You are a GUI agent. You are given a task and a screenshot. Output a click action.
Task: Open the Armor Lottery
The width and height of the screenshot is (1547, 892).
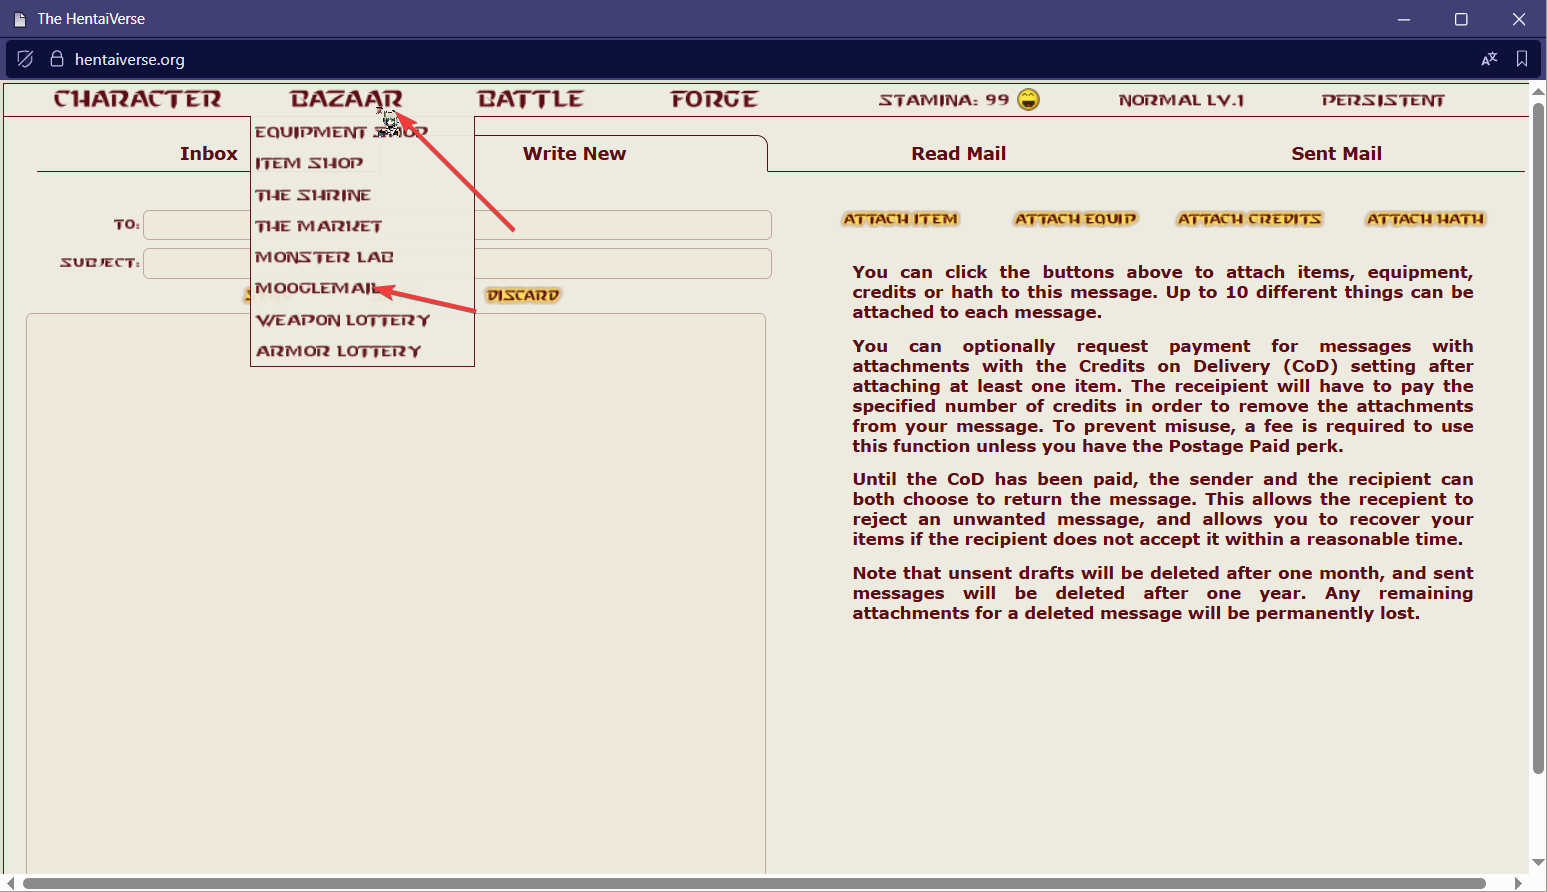coord(338,351)
